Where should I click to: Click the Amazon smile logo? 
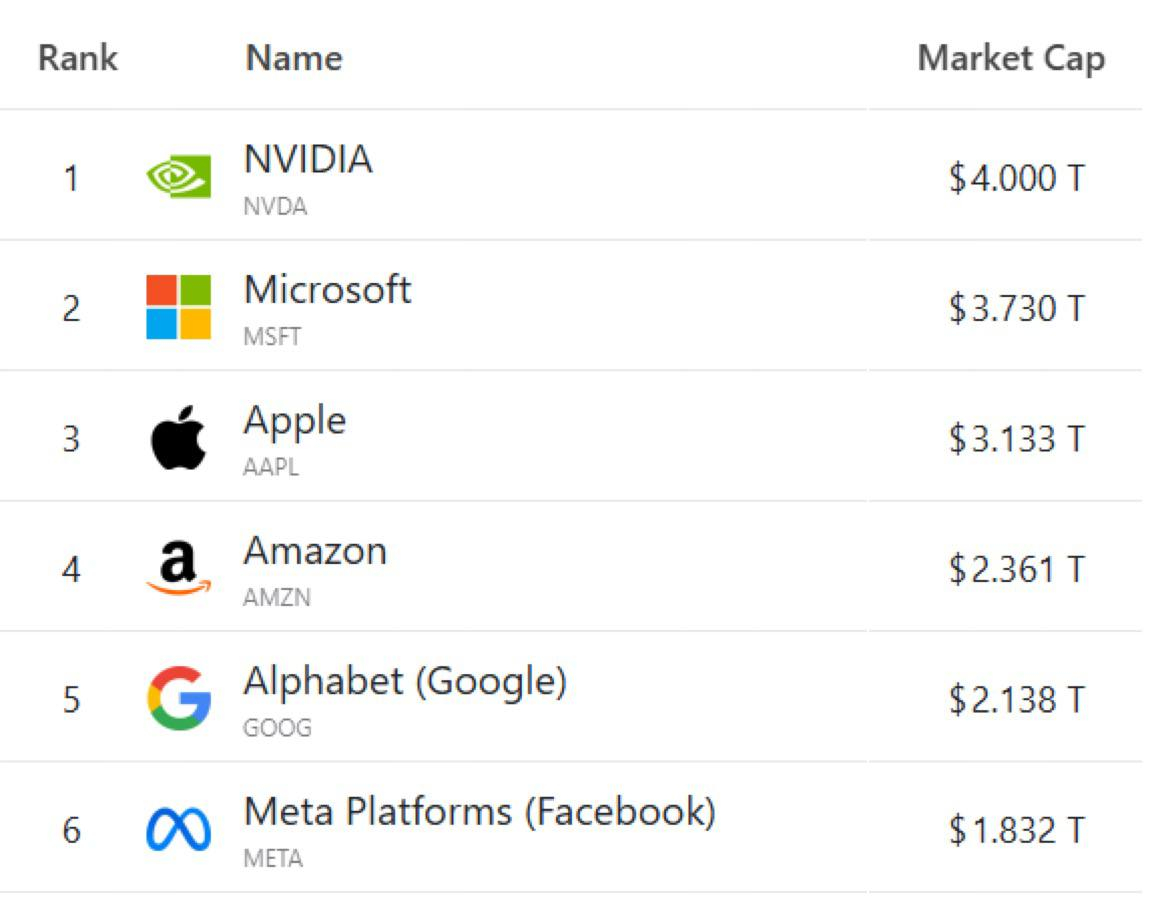coord(178,568)
